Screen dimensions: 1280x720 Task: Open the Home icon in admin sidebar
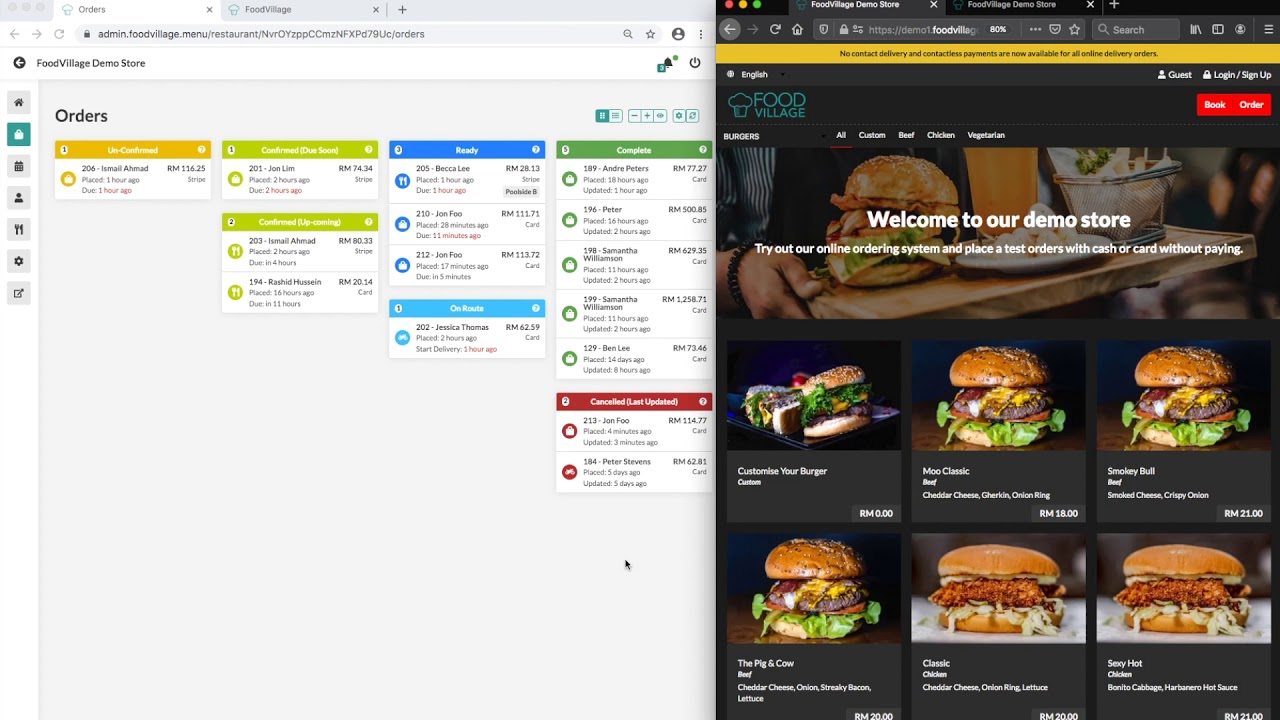(18, 102)
